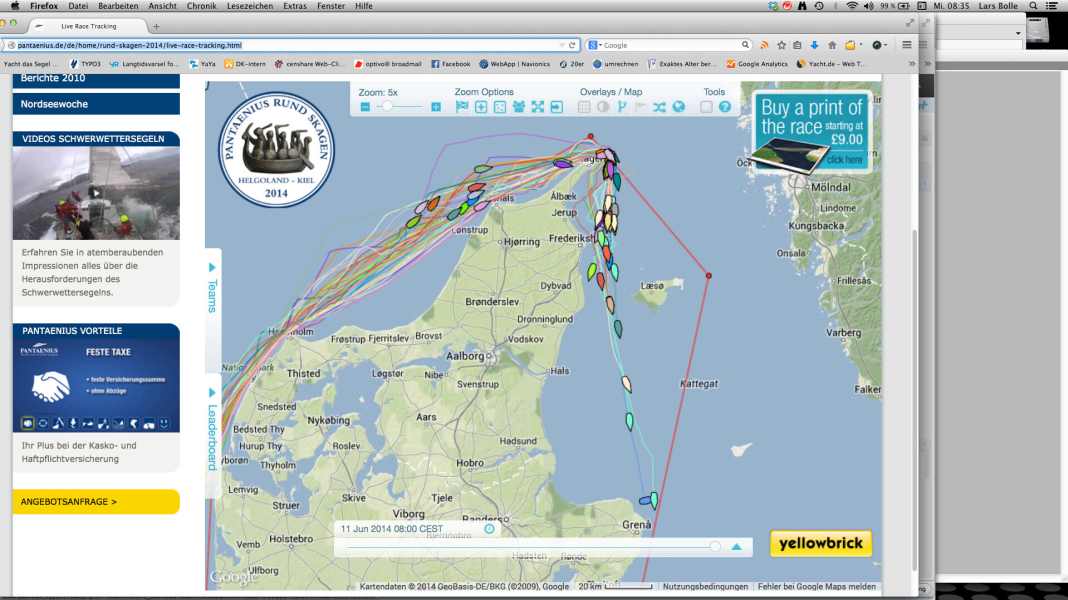Click the fleet group zoom icon

coord(518,107)
